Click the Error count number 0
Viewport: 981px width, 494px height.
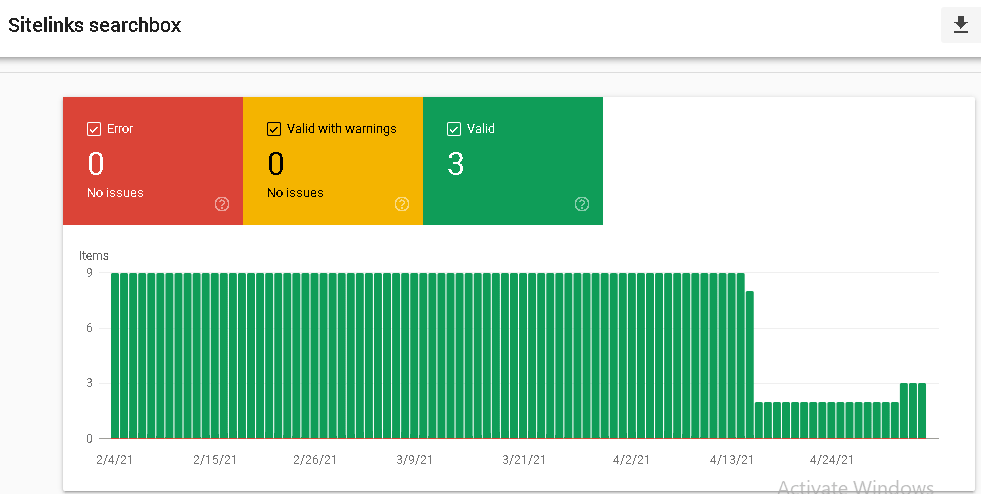(x=96, y=164)
